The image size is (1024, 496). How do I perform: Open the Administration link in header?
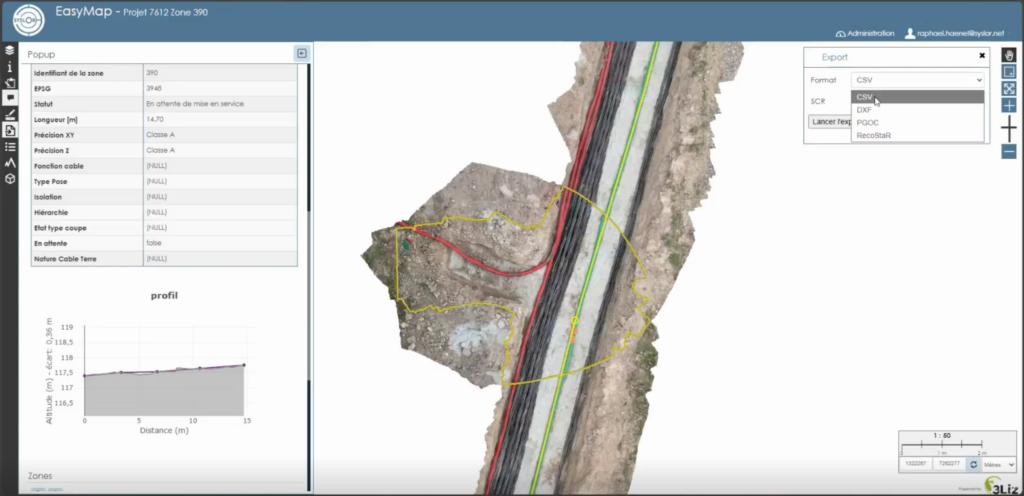click(866, 33)
